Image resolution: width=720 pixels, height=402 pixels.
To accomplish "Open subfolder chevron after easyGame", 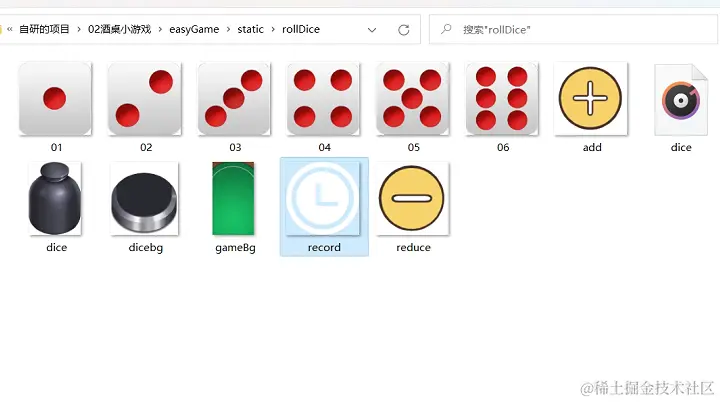I will point(228,29).
